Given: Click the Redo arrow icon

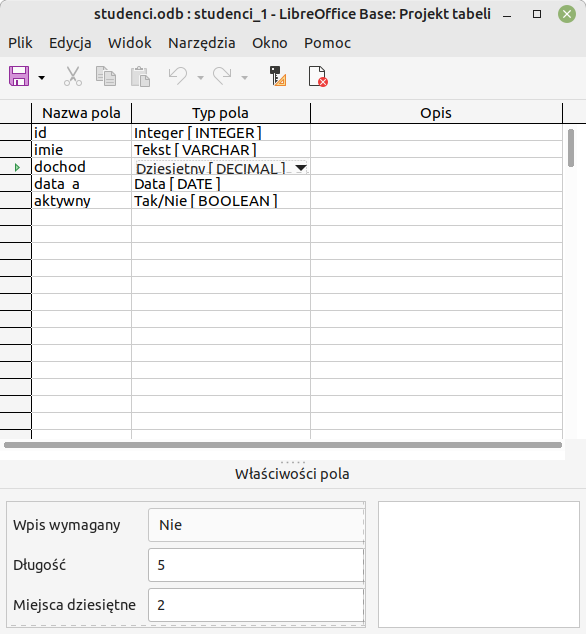Looking at the screenshot, I should coord(222,76).
